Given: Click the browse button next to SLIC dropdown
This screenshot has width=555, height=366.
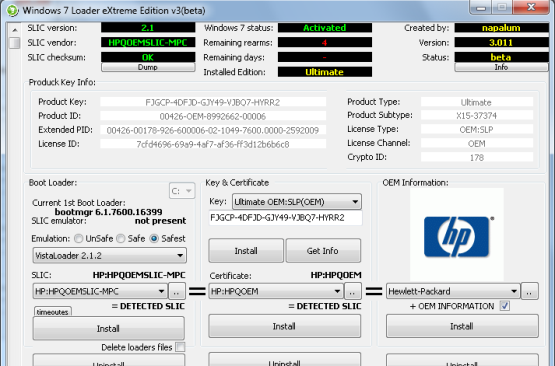Looking at the screenshot, I should coord(176,291).
